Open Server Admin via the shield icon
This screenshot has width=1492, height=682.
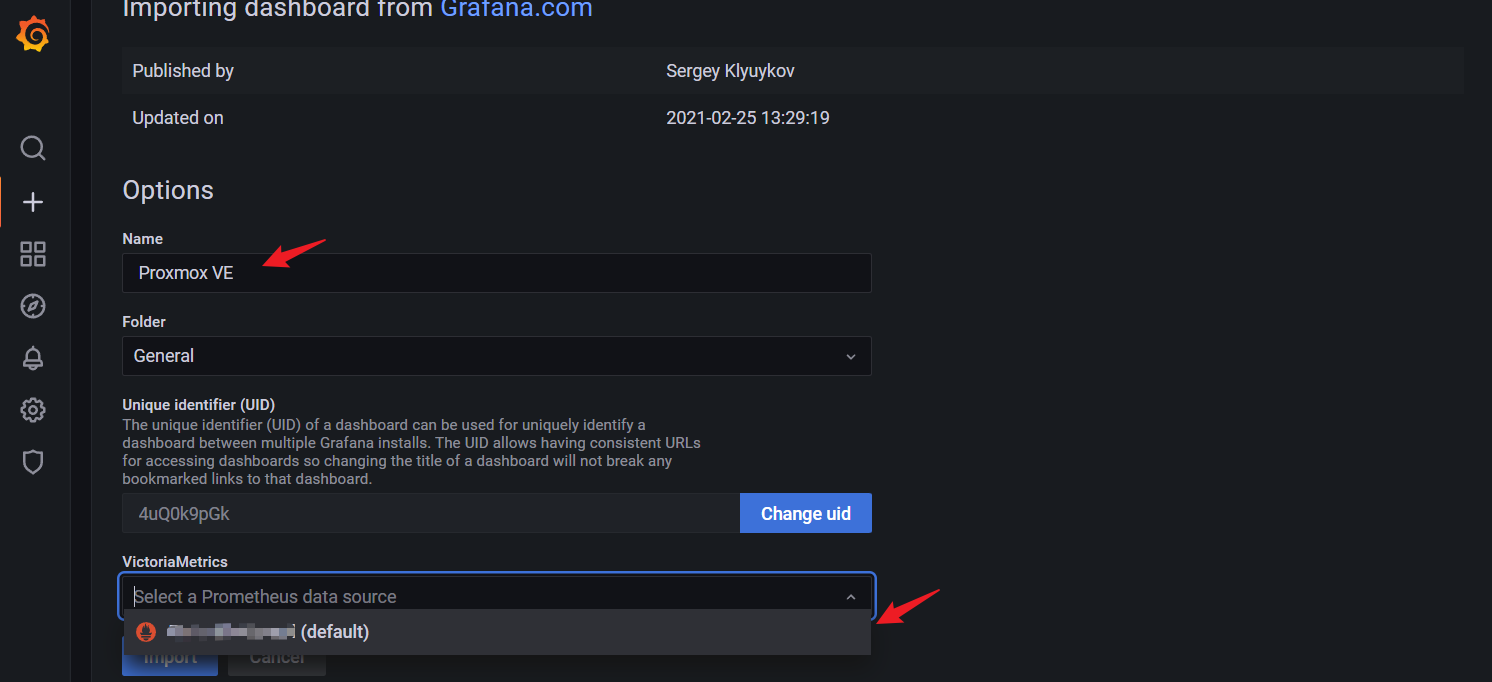[33, 462]
